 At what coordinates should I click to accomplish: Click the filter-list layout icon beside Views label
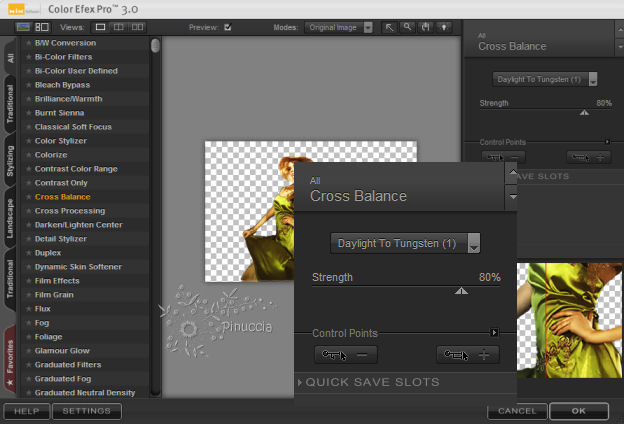coord(42,27)
